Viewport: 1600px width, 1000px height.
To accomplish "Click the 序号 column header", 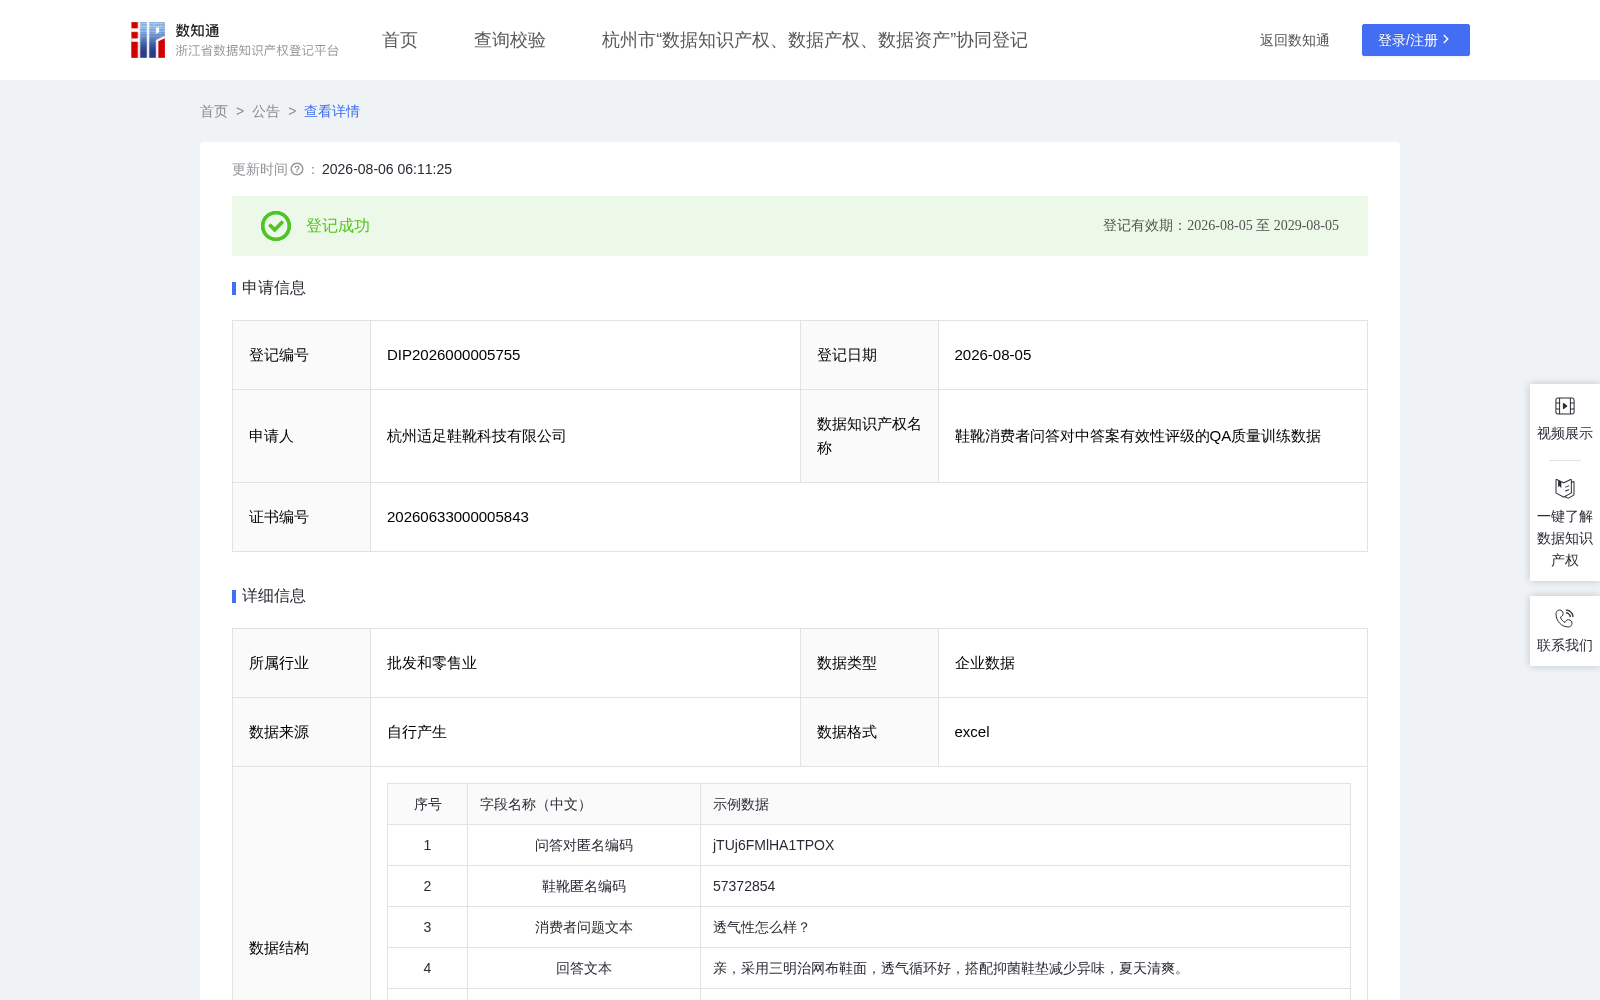I will [x=428, y=804].
